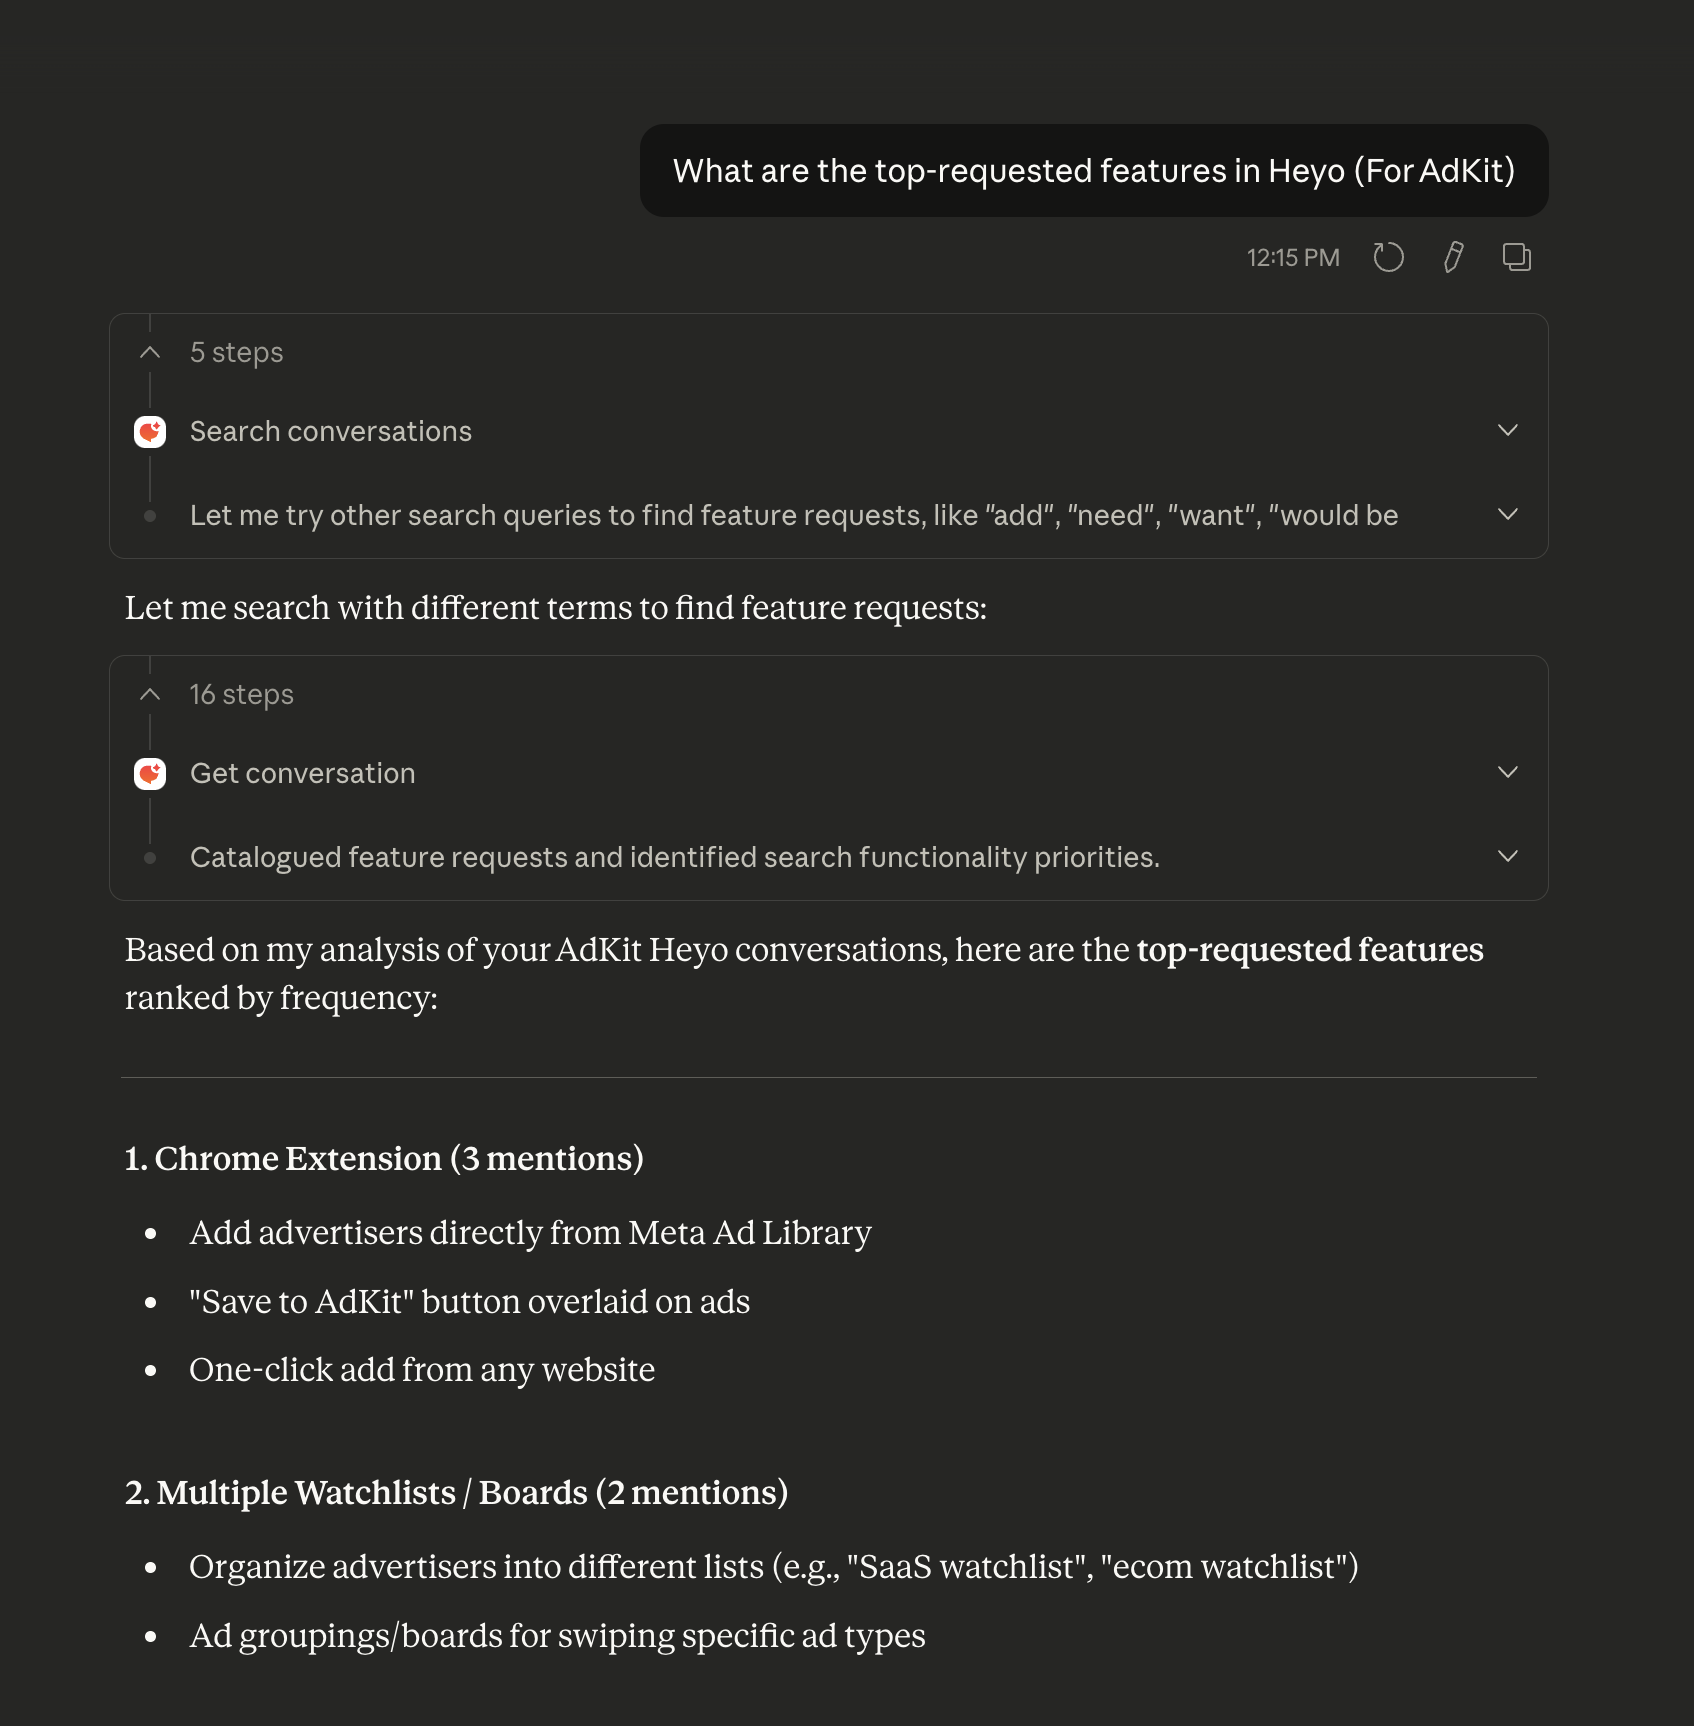The height and width of the screenshot is (1726, 1694).
Task: Open the Search conversations step text
Action: click(x=331, y=432)
